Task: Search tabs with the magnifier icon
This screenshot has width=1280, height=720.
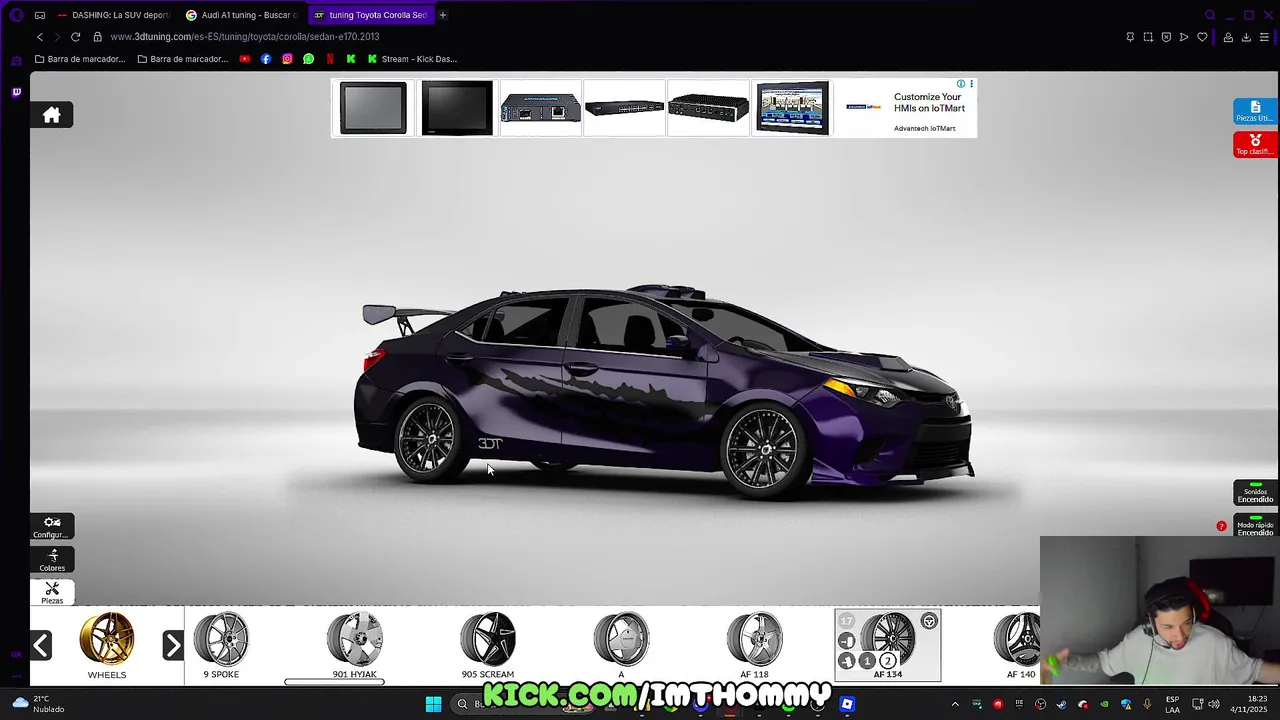Action: click(1210, 15)
